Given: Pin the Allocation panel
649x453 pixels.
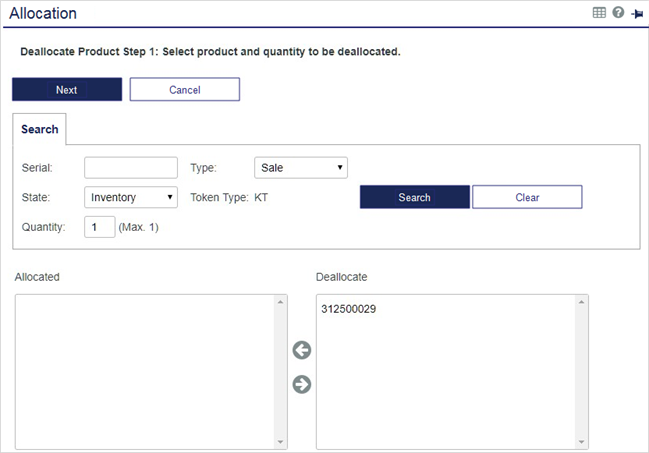Looking at the screenshot, I should [x=636, y=14].
